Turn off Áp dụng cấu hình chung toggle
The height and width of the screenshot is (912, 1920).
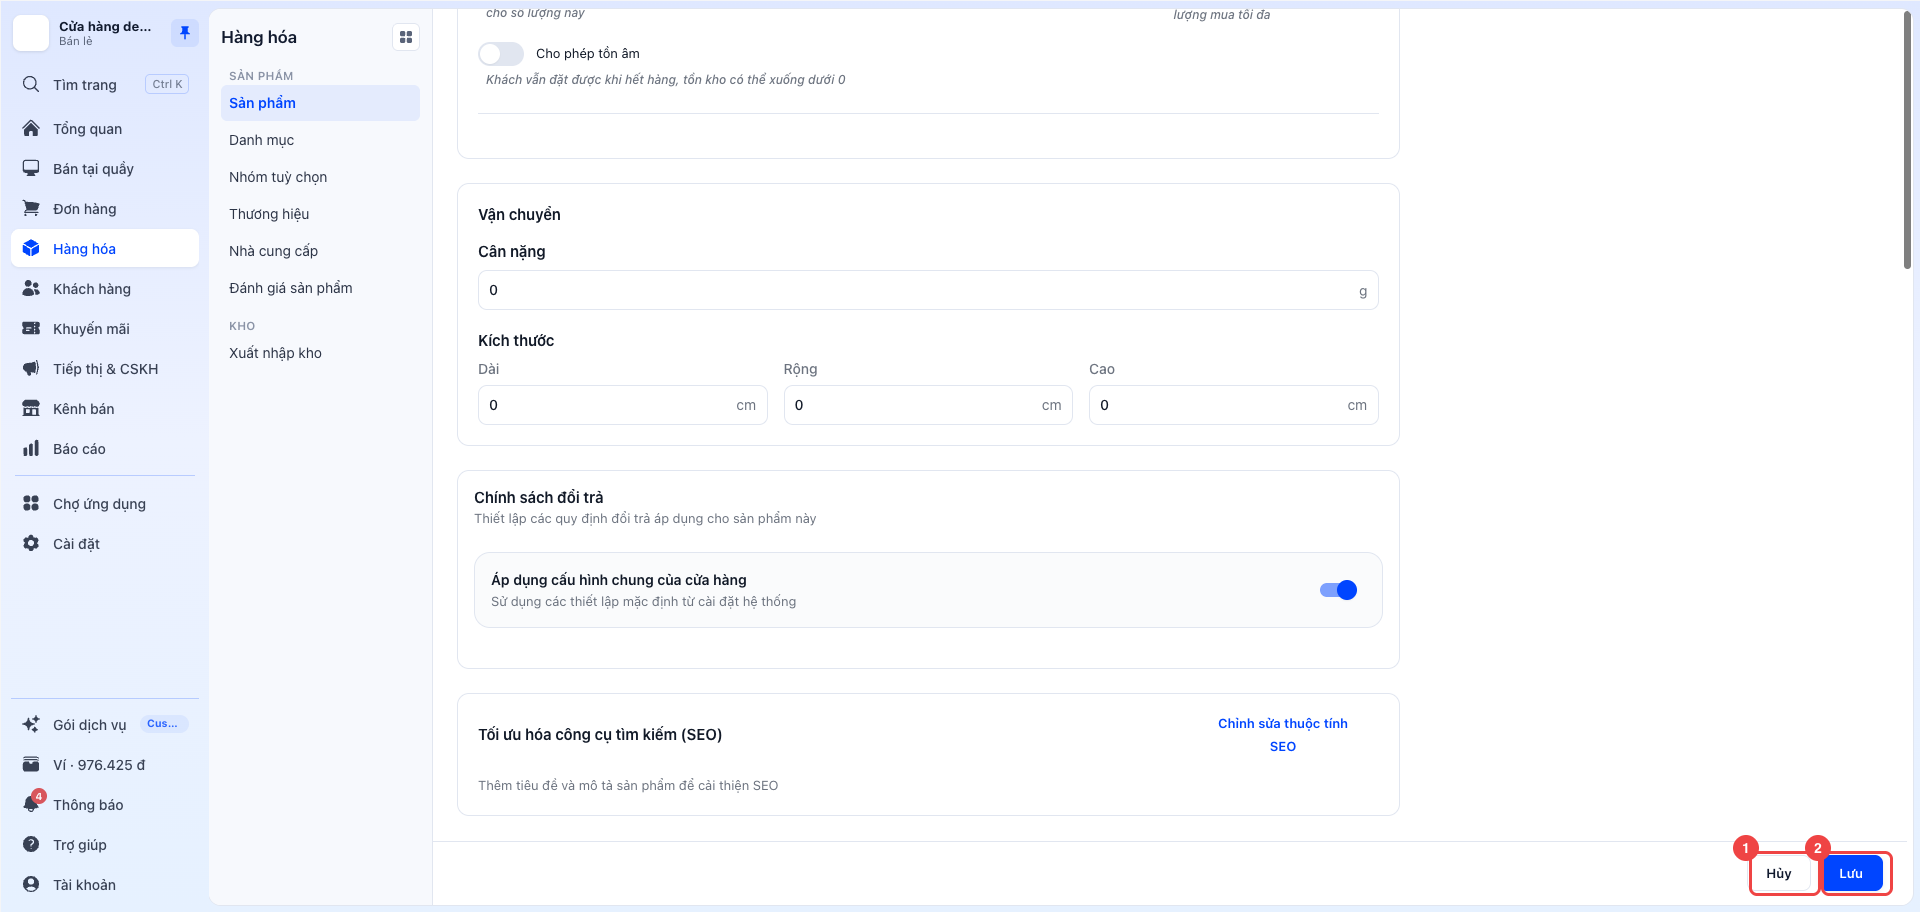tap(1338, 590)
